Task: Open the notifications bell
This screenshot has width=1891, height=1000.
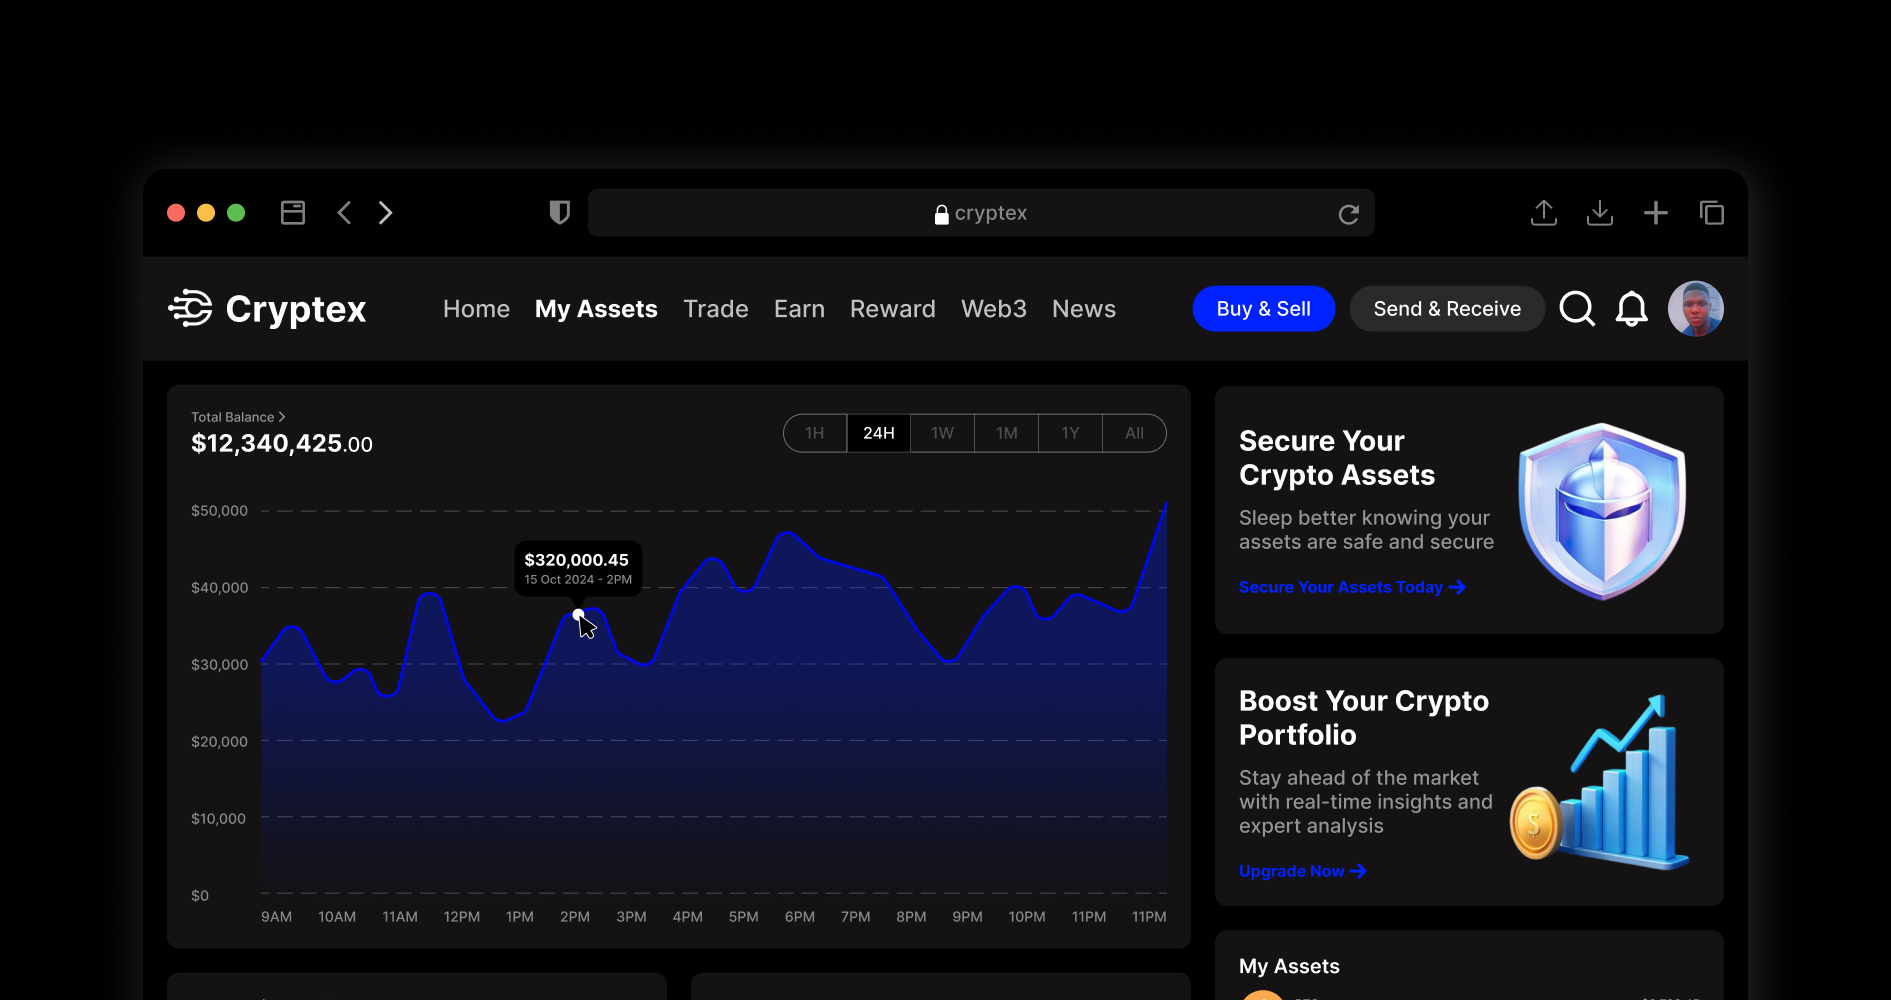Action: tap(1631, 308)
